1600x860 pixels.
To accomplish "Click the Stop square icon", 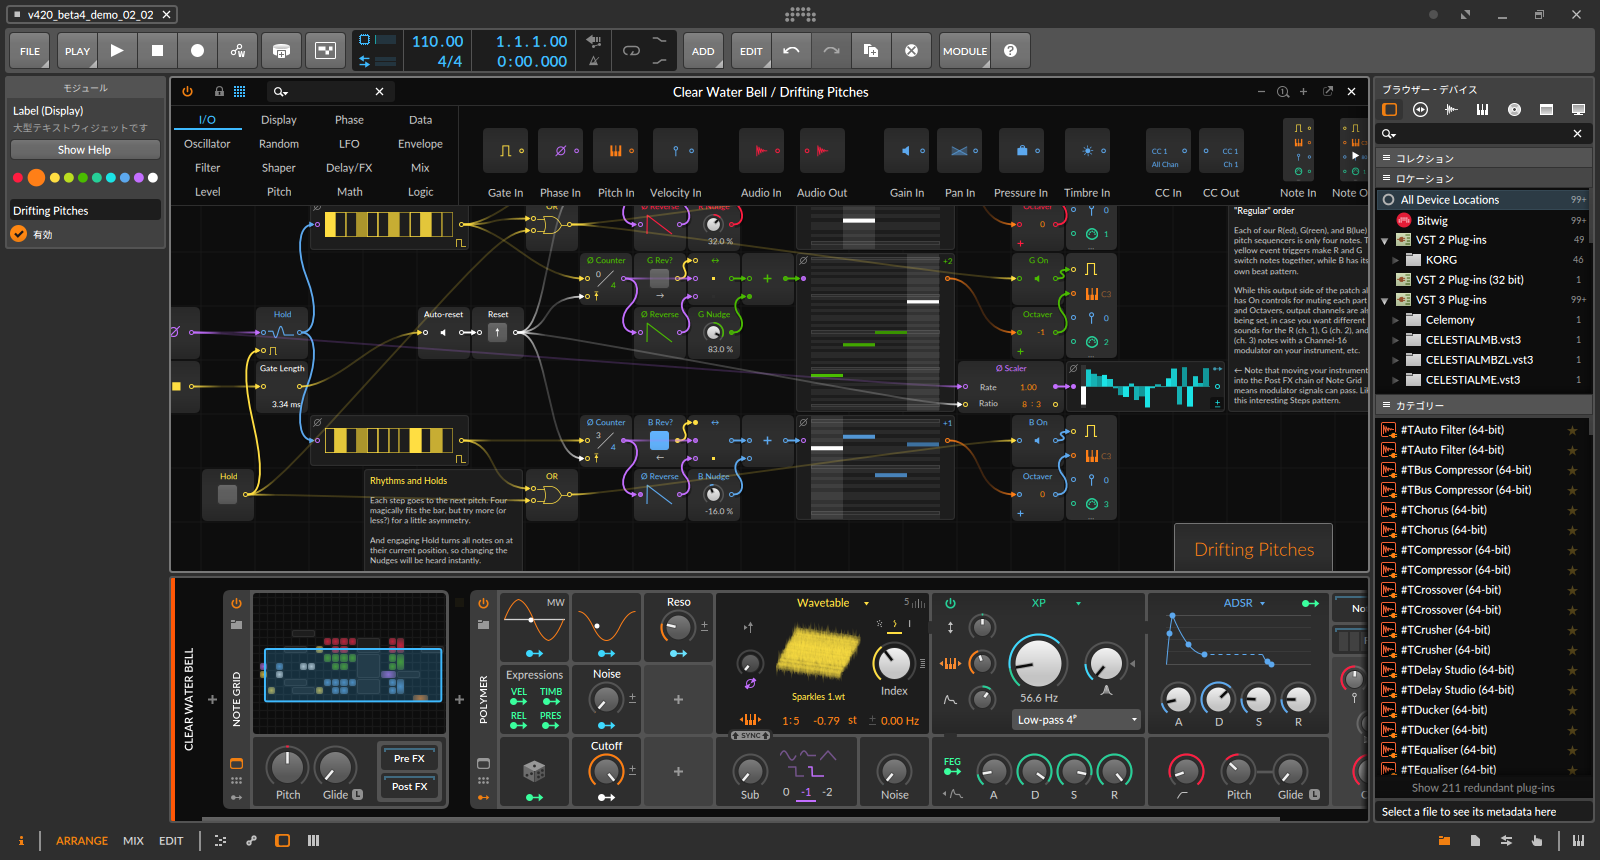I will [x=157, y=51].
